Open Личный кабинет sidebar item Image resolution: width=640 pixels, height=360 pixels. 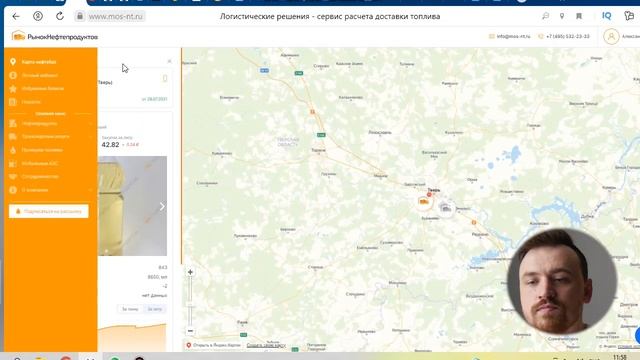(x=40, y=76)
